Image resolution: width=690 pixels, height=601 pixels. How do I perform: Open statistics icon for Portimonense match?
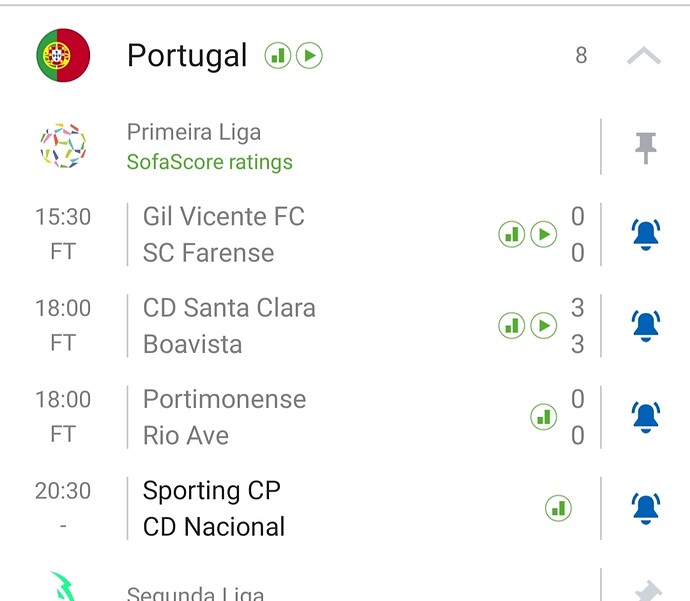coord(543,417)
